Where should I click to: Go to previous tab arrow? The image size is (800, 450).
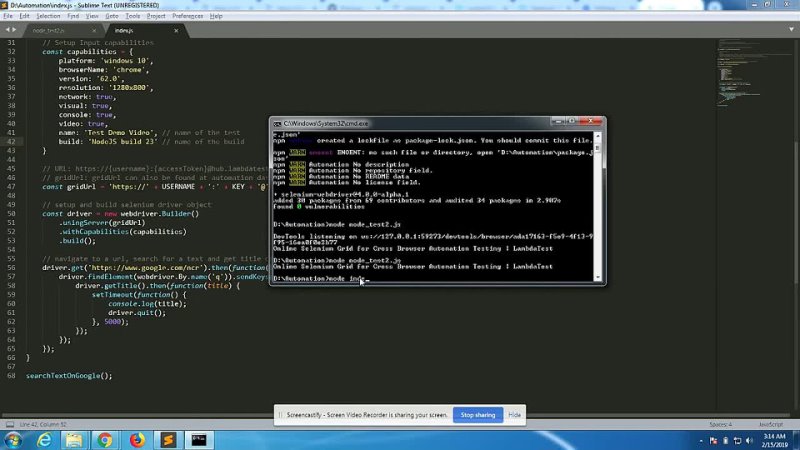pyautogui.click(x=7, y=30)
